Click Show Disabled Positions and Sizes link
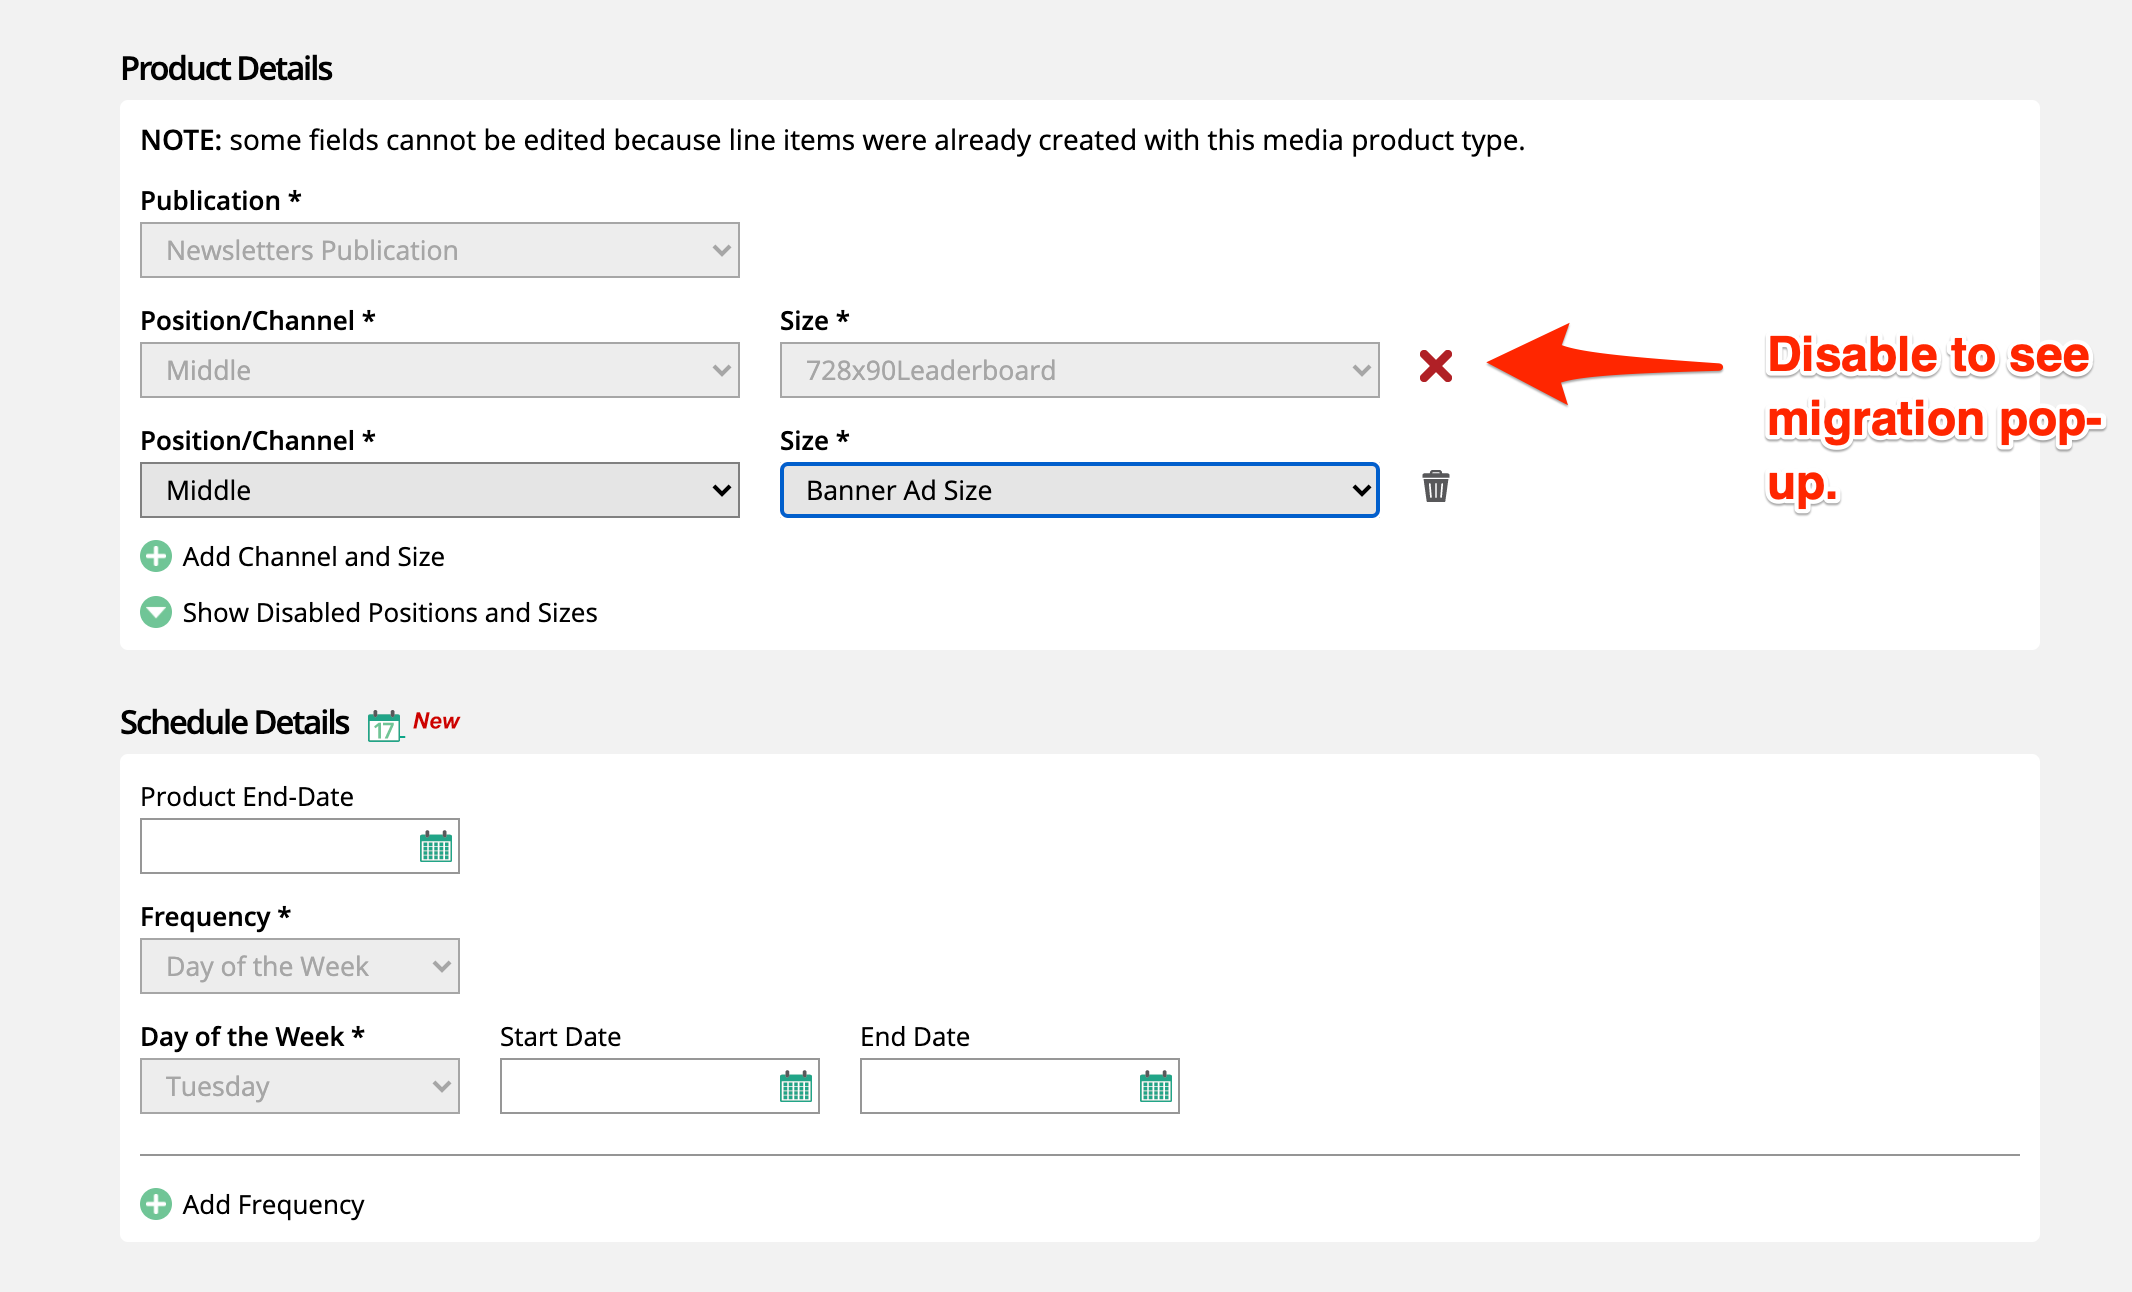 389,613
